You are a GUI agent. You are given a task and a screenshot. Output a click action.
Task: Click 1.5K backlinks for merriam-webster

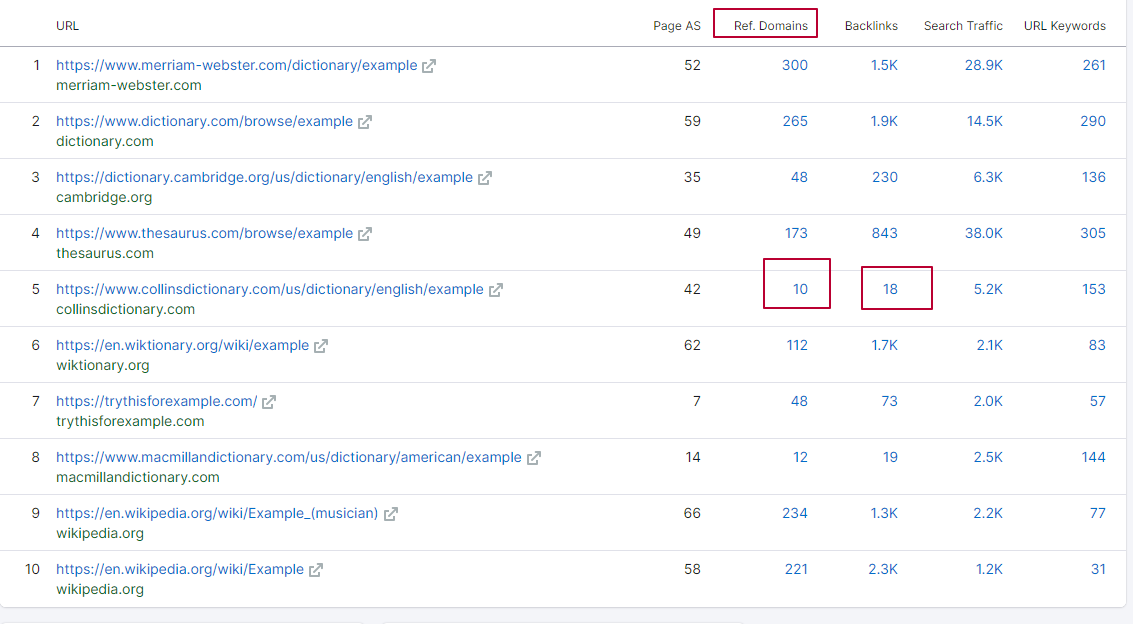[x=884, y=65]
